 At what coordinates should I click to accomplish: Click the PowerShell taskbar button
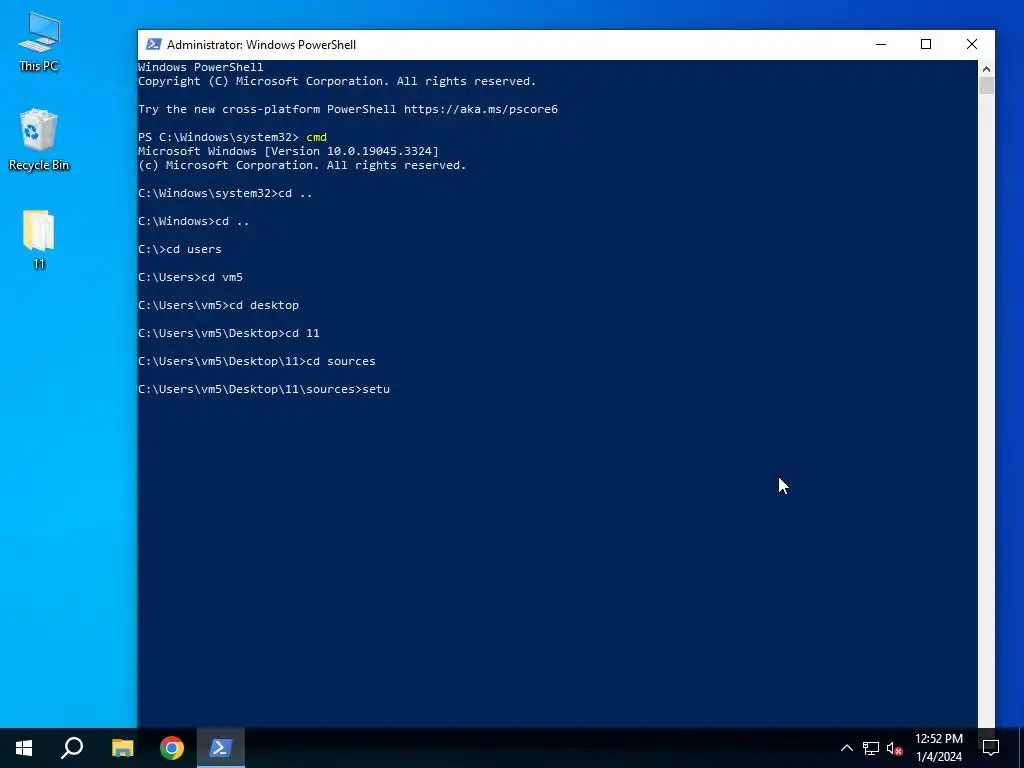[220, 748]
